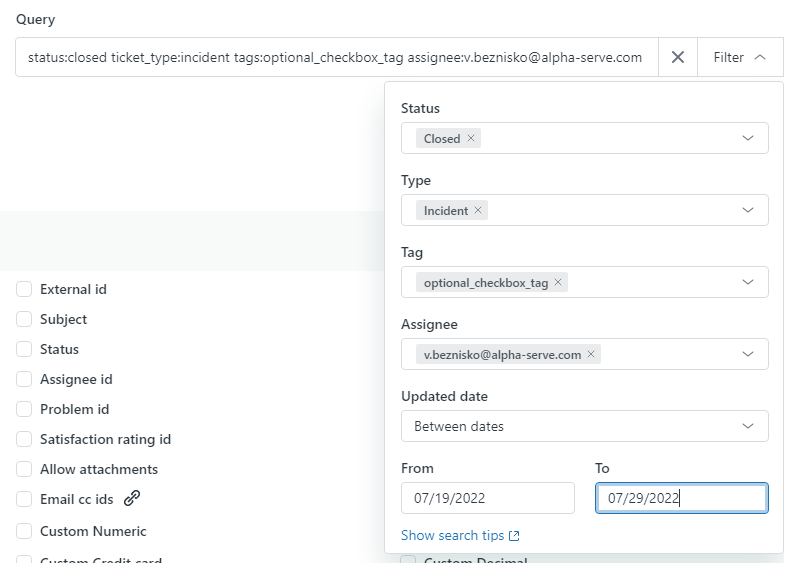Screen dimensions: 796x563
Task: Click the external link icon after Show search tips
Action: tap(514, 536)
